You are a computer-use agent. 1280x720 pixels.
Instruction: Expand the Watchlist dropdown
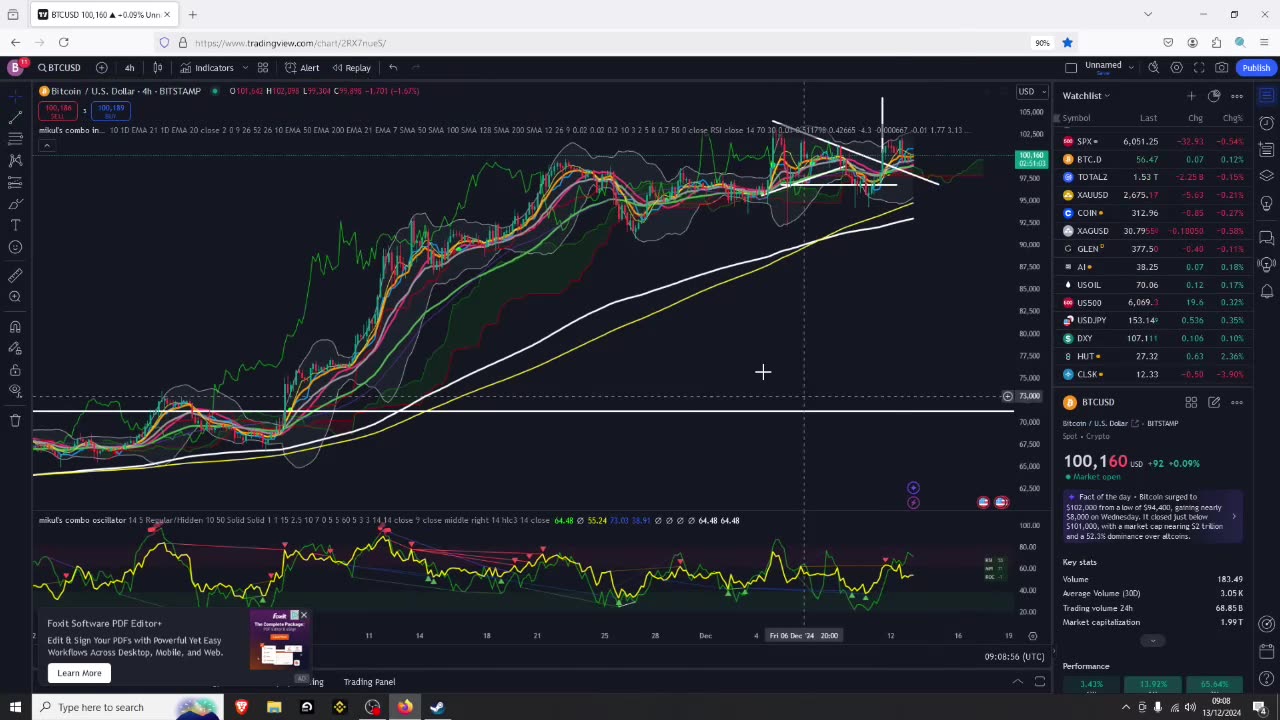tap(1086, 96)
